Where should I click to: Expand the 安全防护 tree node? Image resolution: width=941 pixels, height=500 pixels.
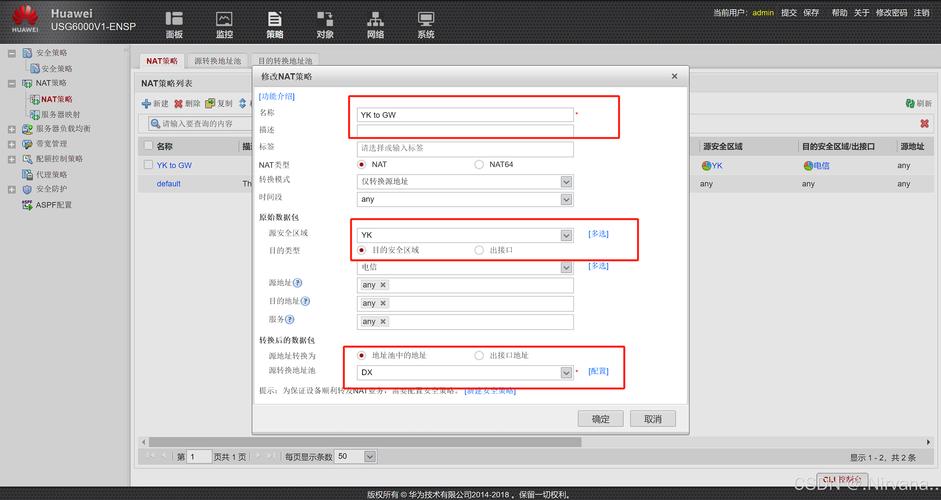point(11,190)
